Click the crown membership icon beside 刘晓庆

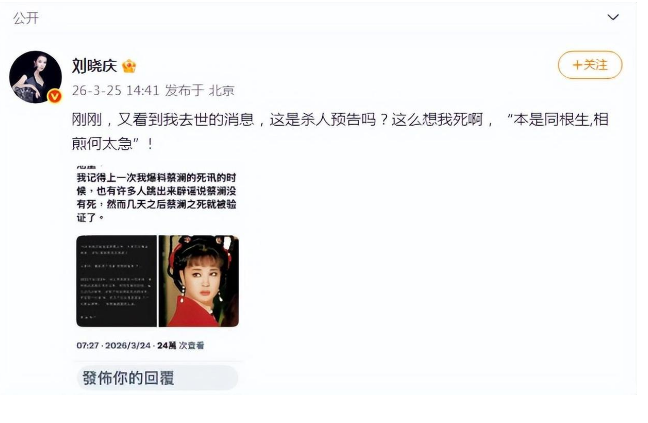(x=129, y=66)
